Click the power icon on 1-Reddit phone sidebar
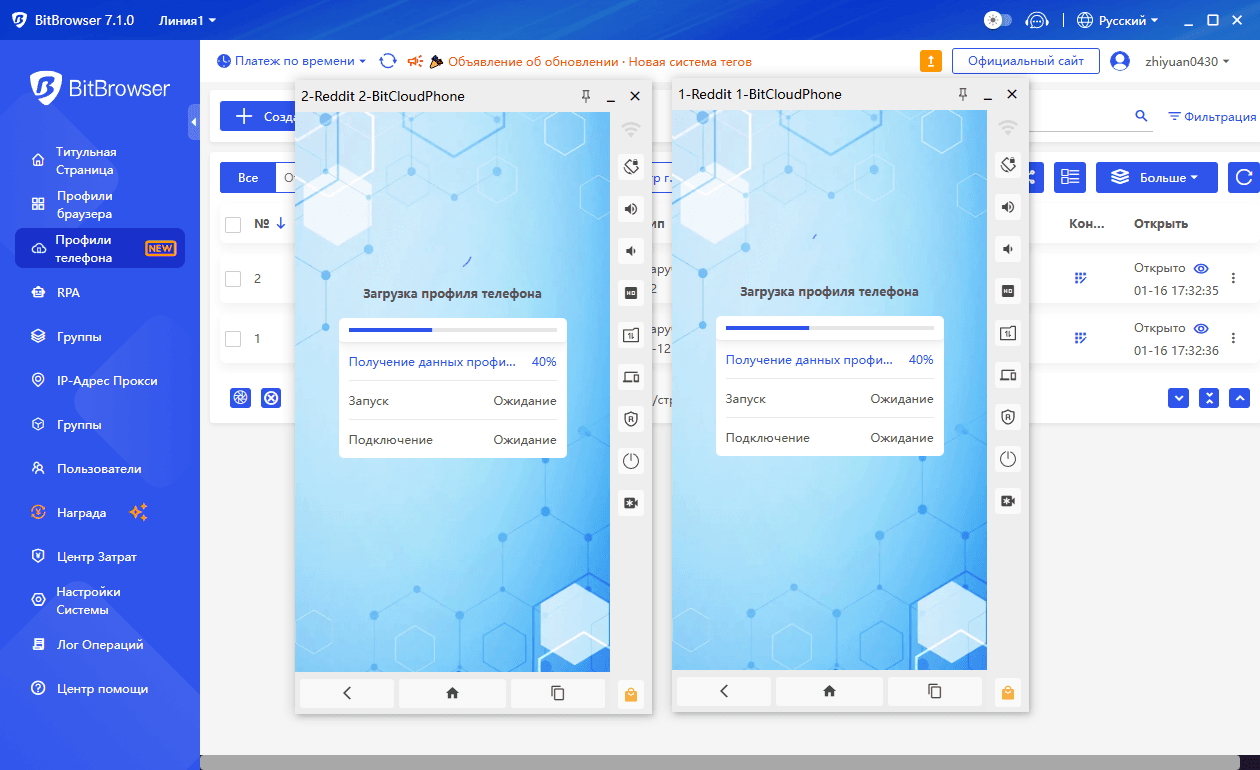This screenshot has height=770, width=1260. pos(1007,458)
